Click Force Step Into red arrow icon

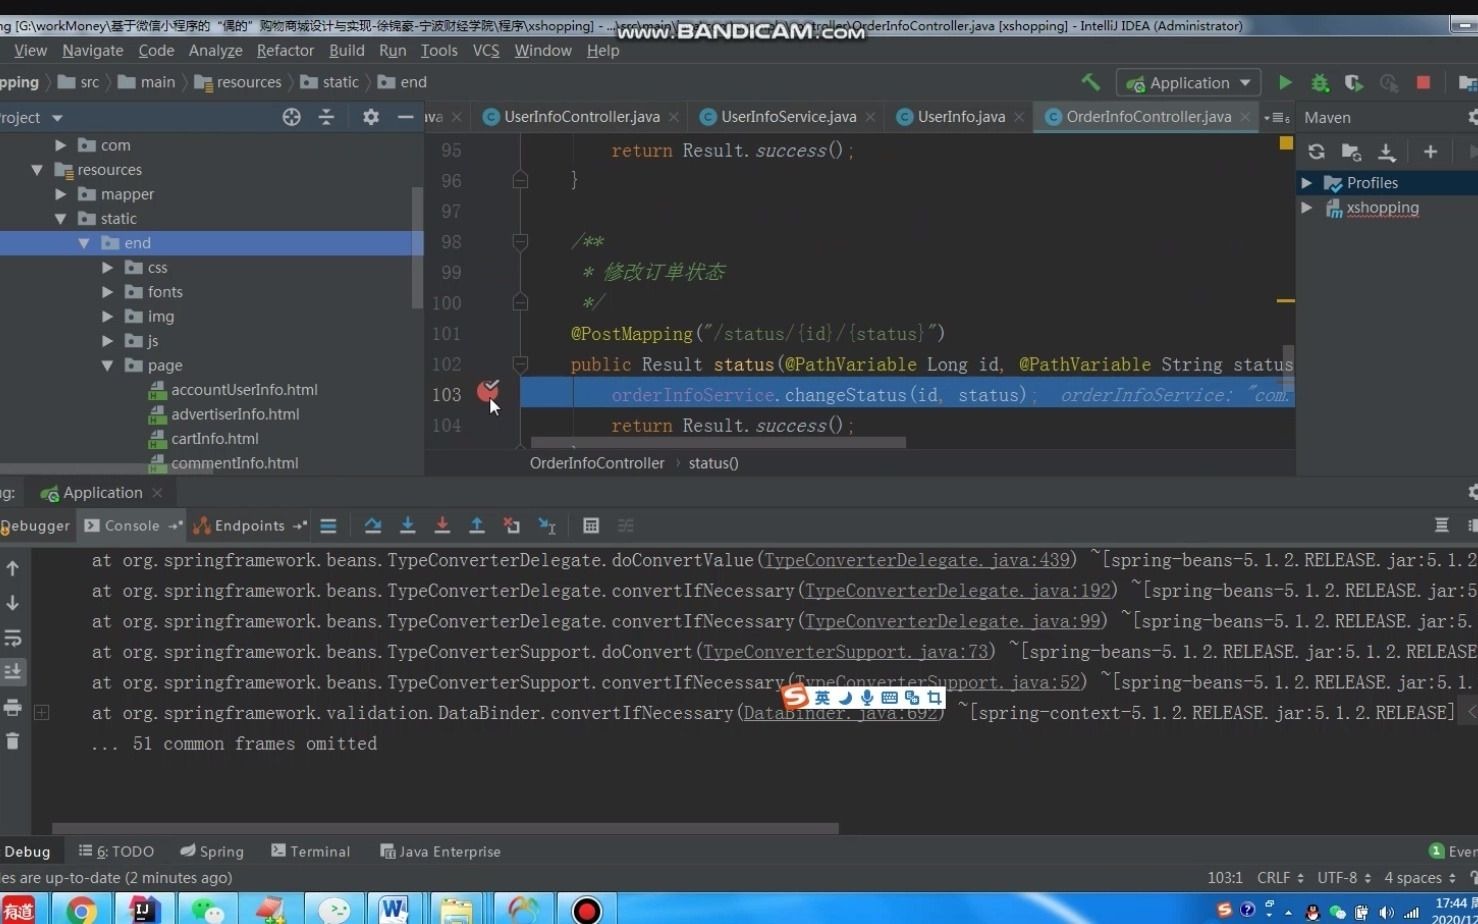[x=442, y=526]
